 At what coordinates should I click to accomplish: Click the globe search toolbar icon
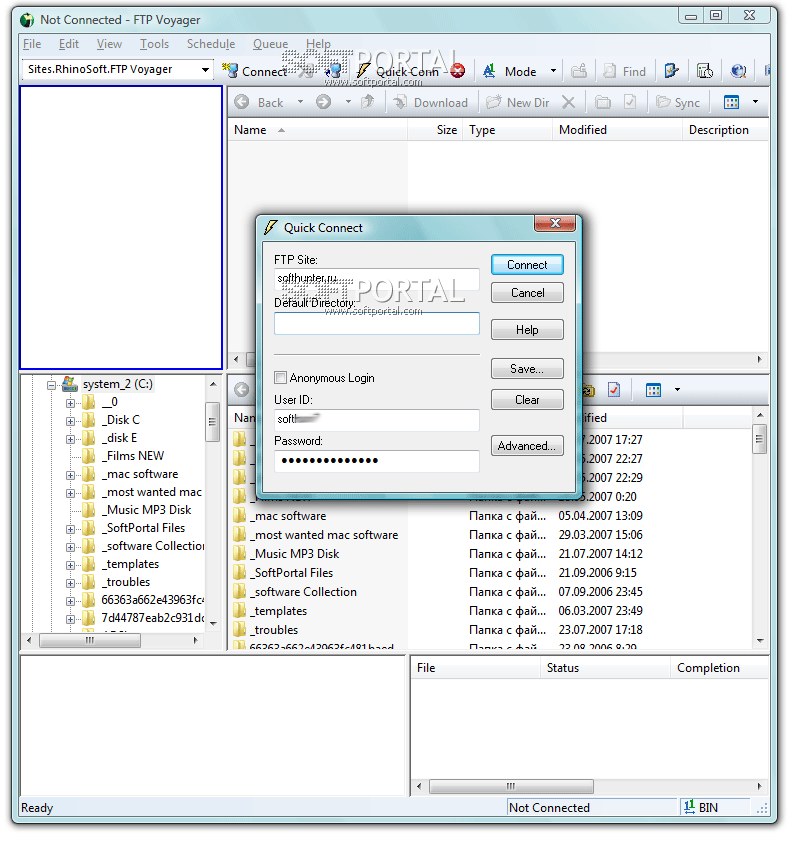739,71
